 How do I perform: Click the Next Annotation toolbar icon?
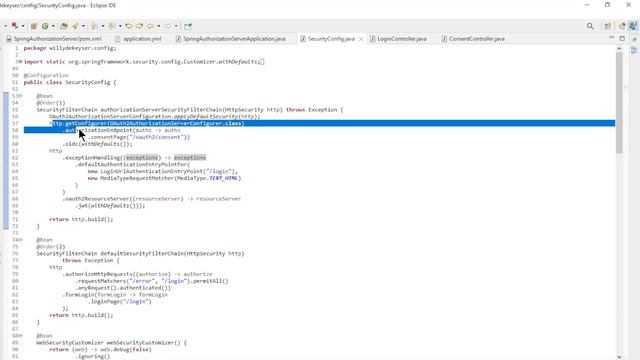94,26
